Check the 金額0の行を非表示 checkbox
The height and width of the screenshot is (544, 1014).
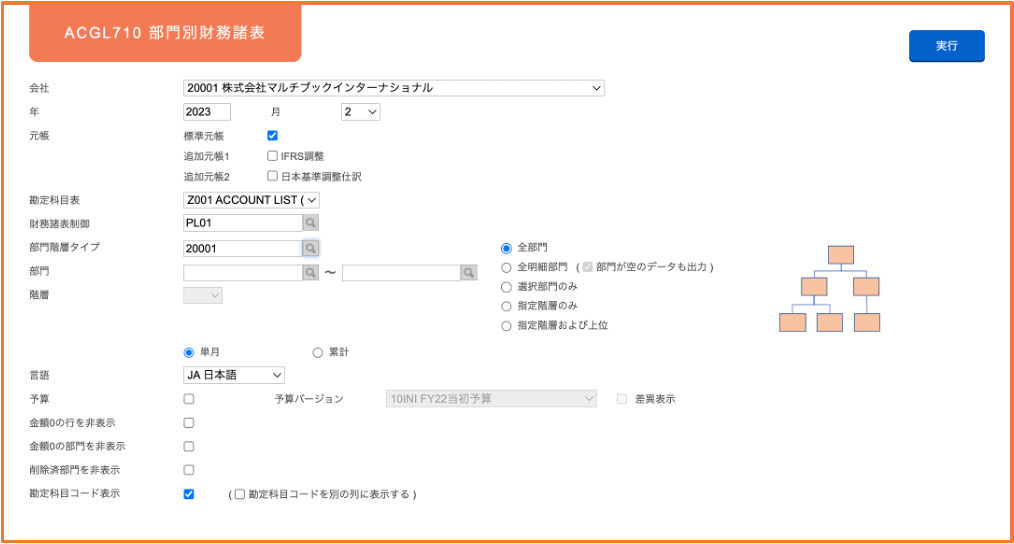[x=189, y=423]
